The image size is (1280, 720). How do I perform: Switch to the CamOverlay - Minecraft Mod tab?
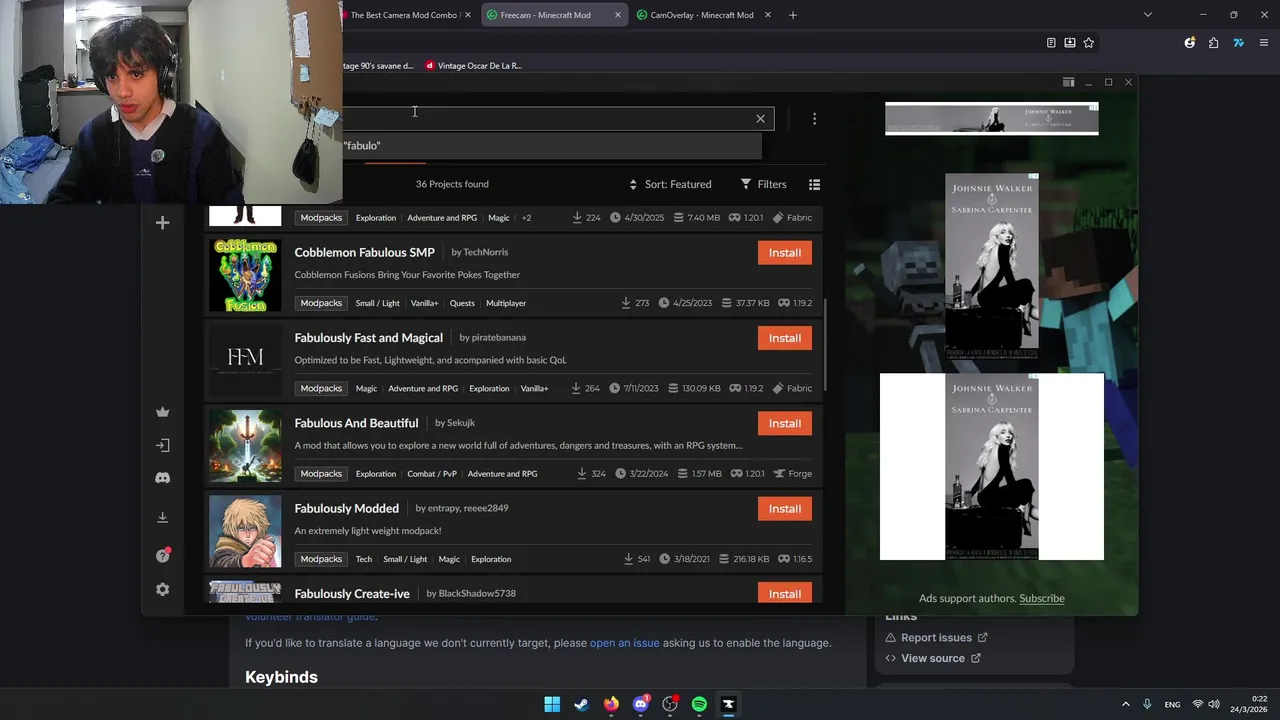(701, 15)
